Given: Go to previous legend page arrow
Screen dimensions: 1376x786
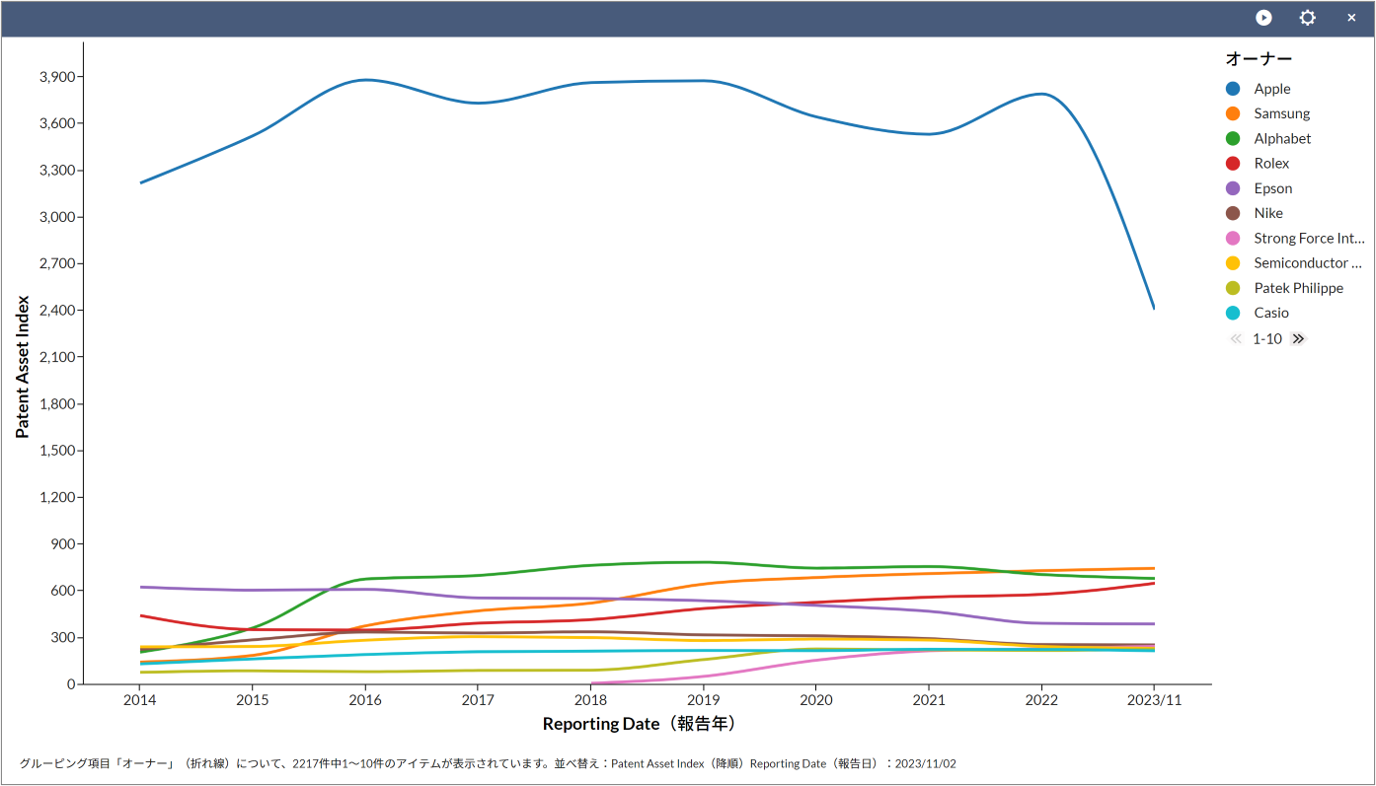Looking at the screenshot, I should [1236, 339].
